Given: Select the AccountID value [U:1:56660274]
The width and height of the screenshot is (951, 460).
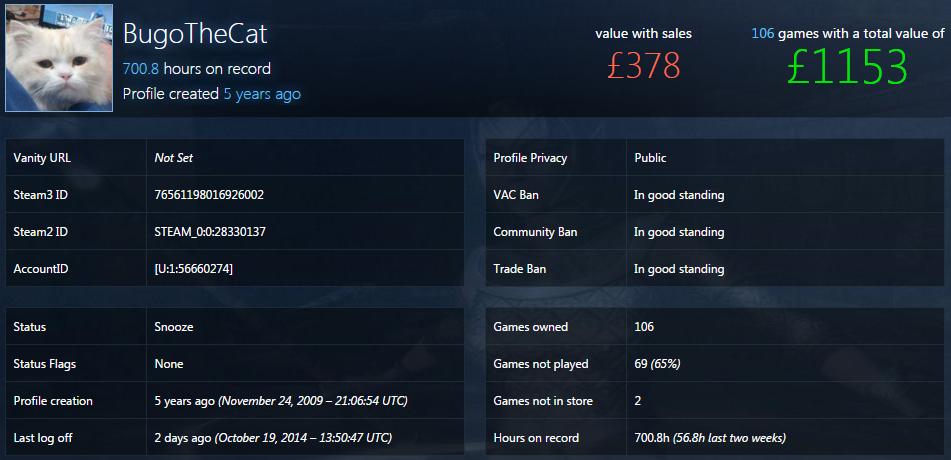Looking at the screenshot, I should tap(193, 269).
